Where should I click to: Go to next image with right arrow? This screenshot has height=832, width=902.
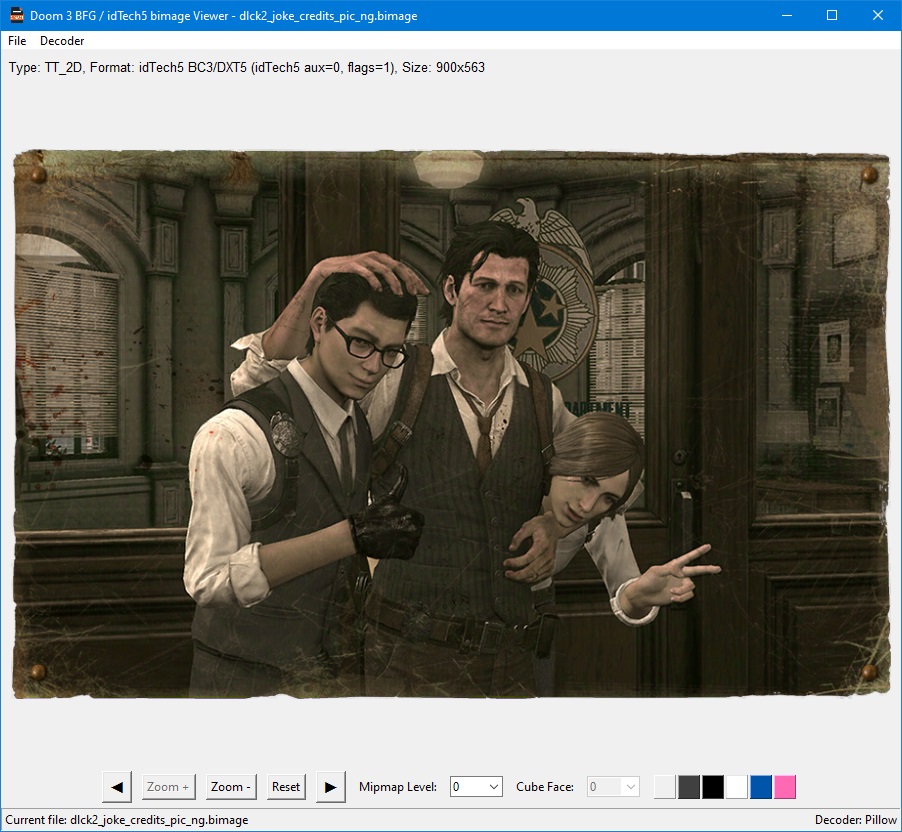331,787
